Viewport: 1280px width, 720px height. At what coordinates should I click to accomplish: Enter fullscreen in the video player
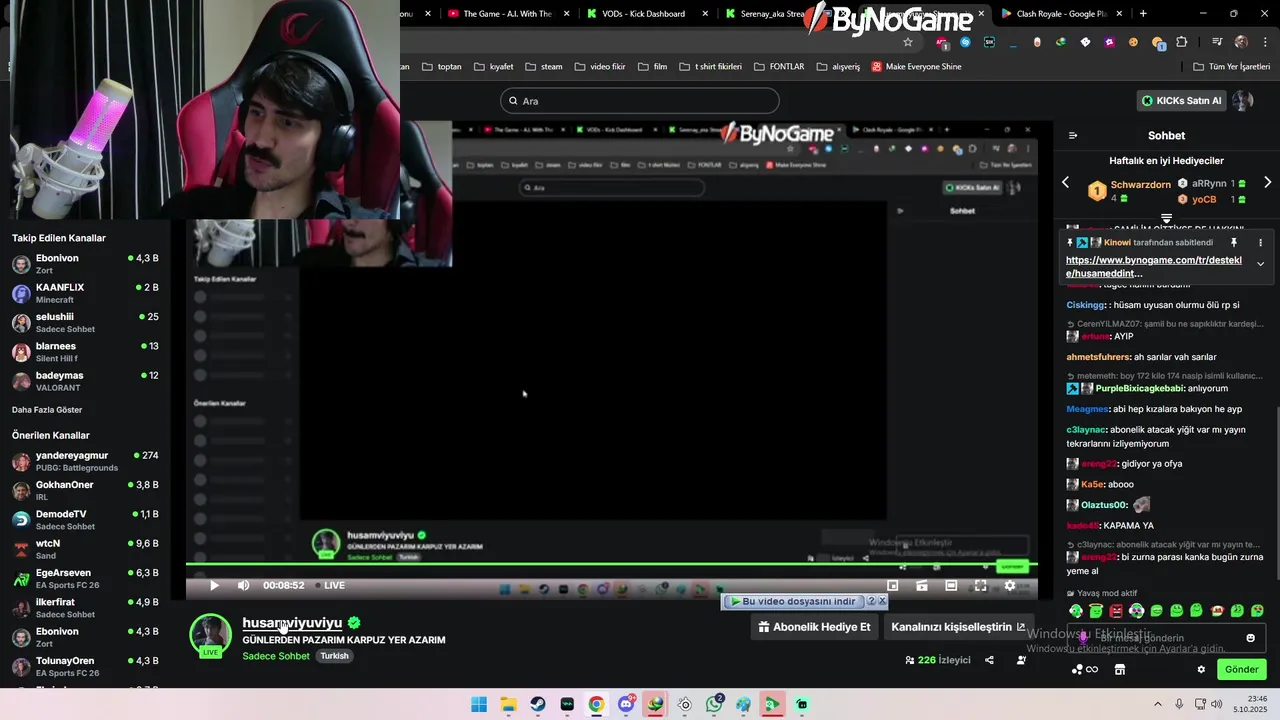pos(980,586)
